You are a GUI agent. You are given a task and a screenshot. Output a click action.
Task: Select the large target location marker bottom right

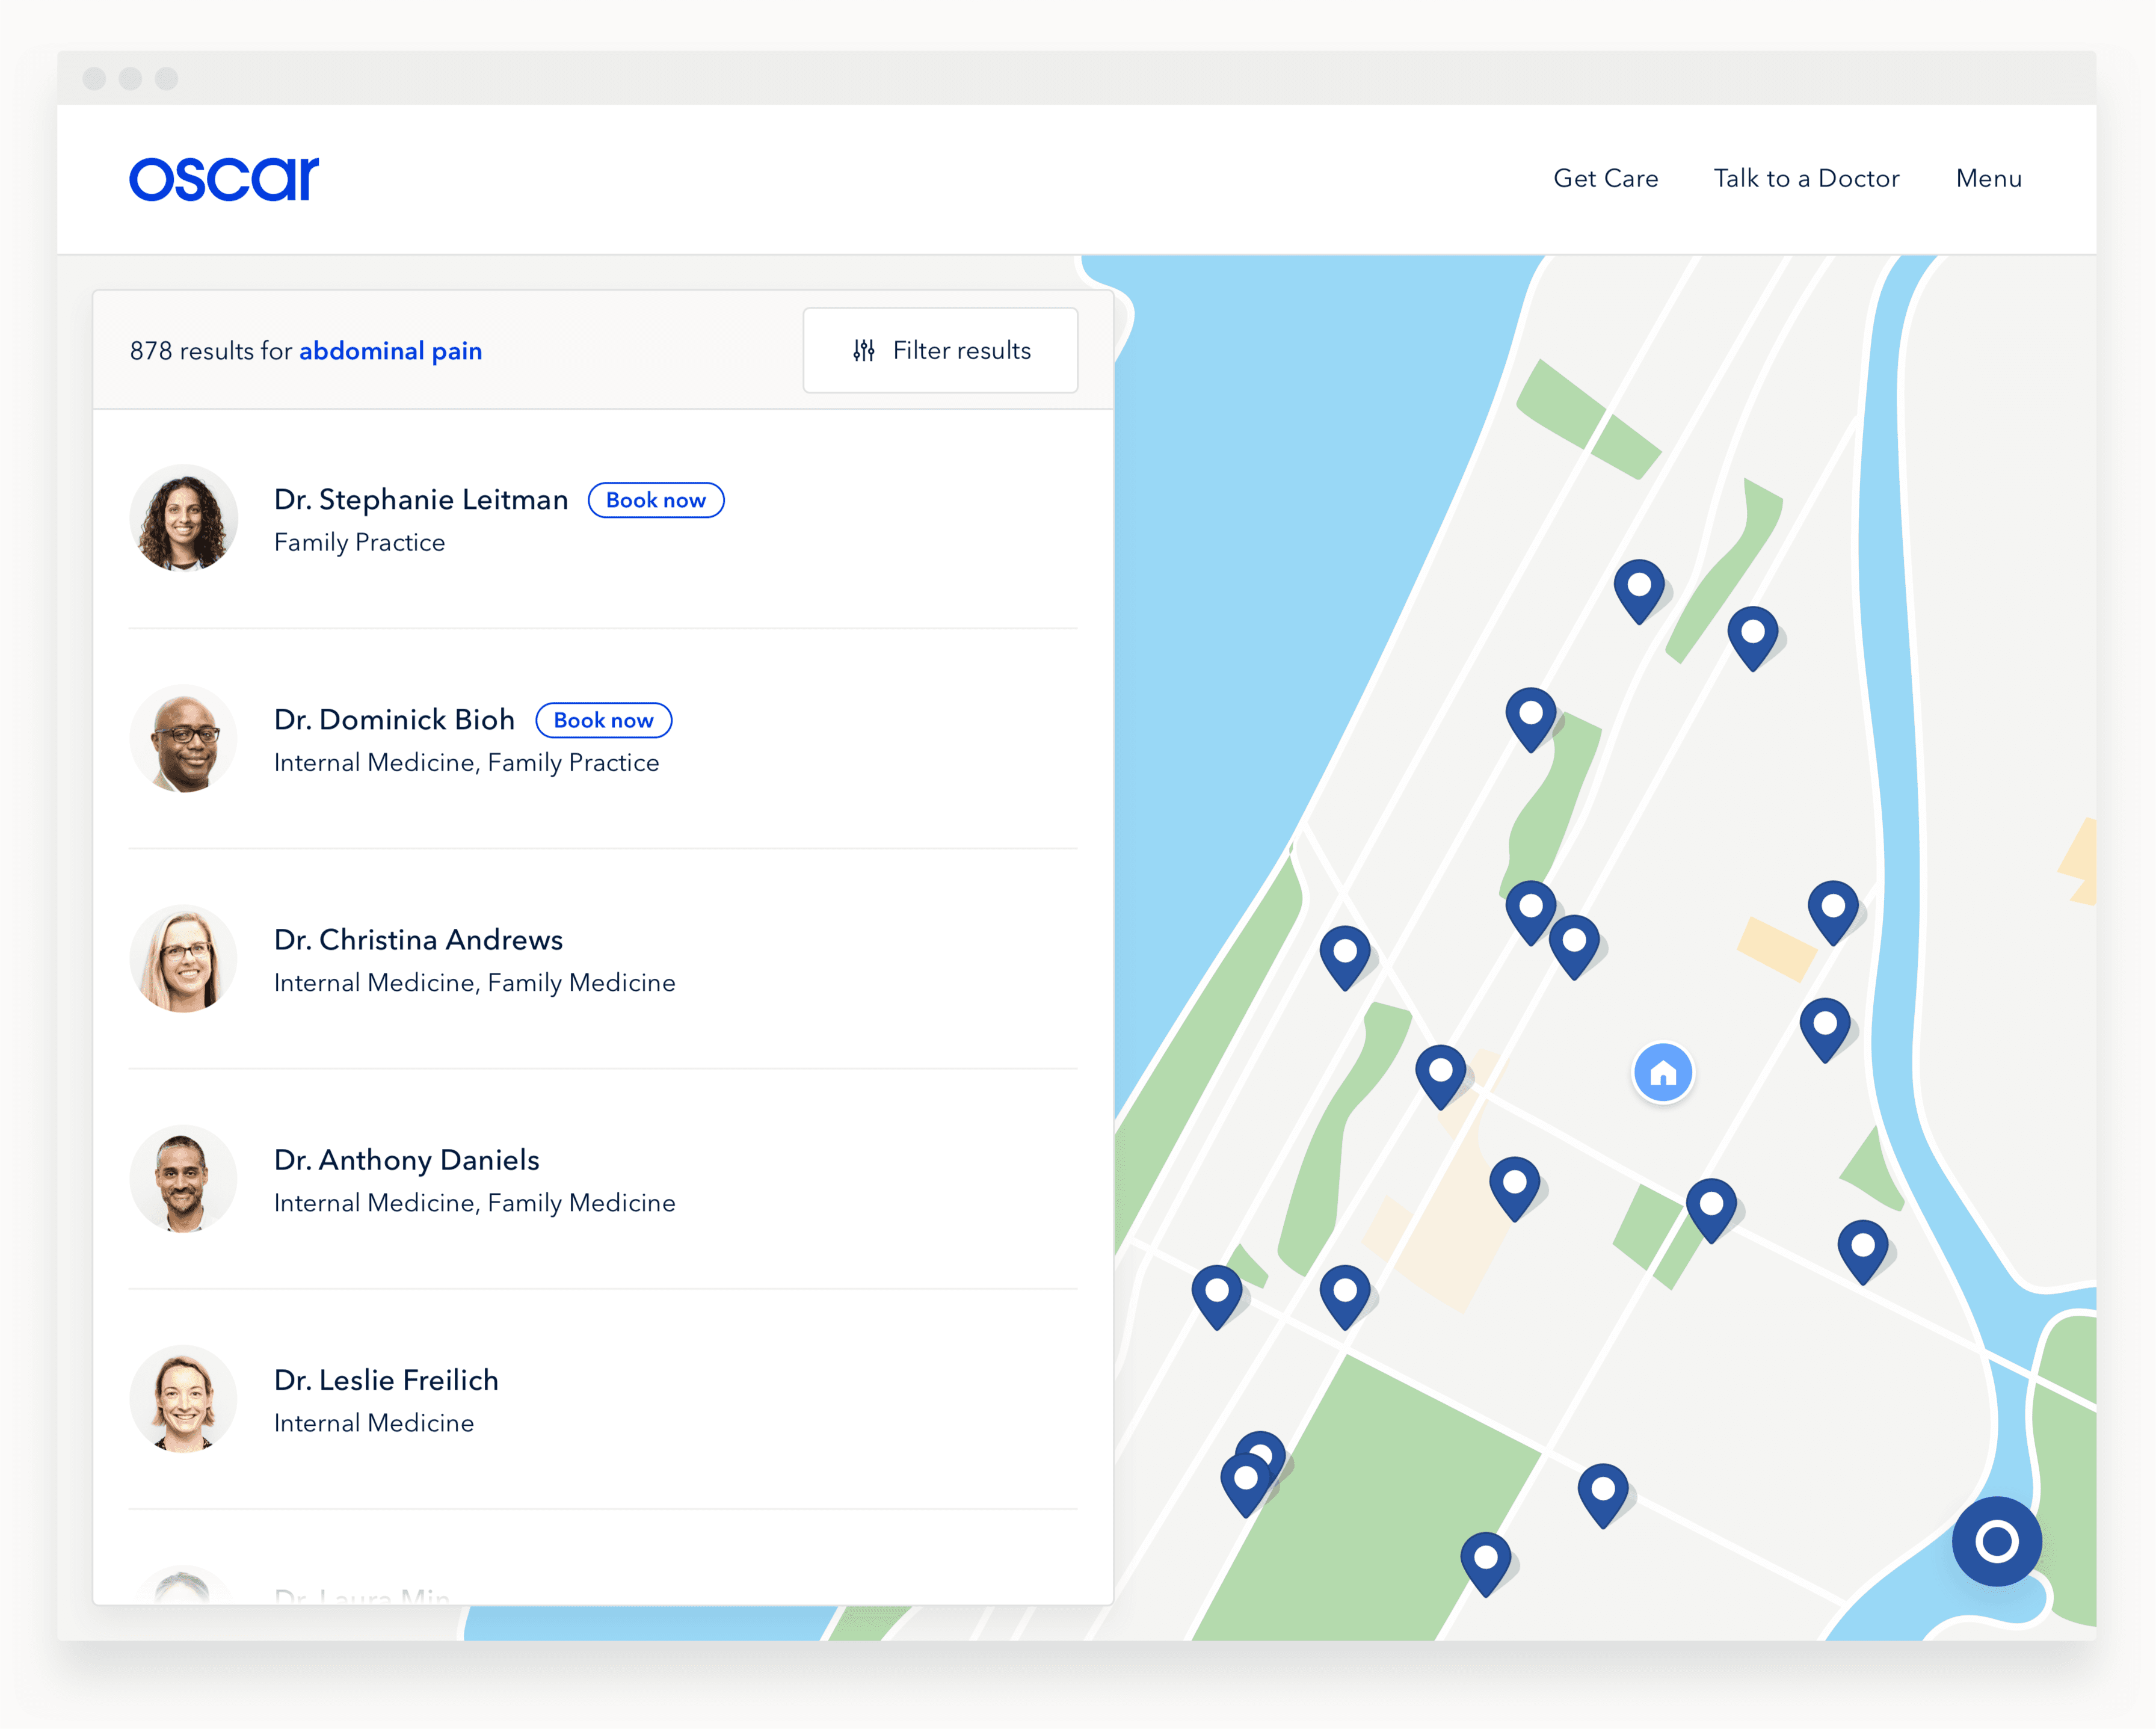[x=1996, y=1541]
